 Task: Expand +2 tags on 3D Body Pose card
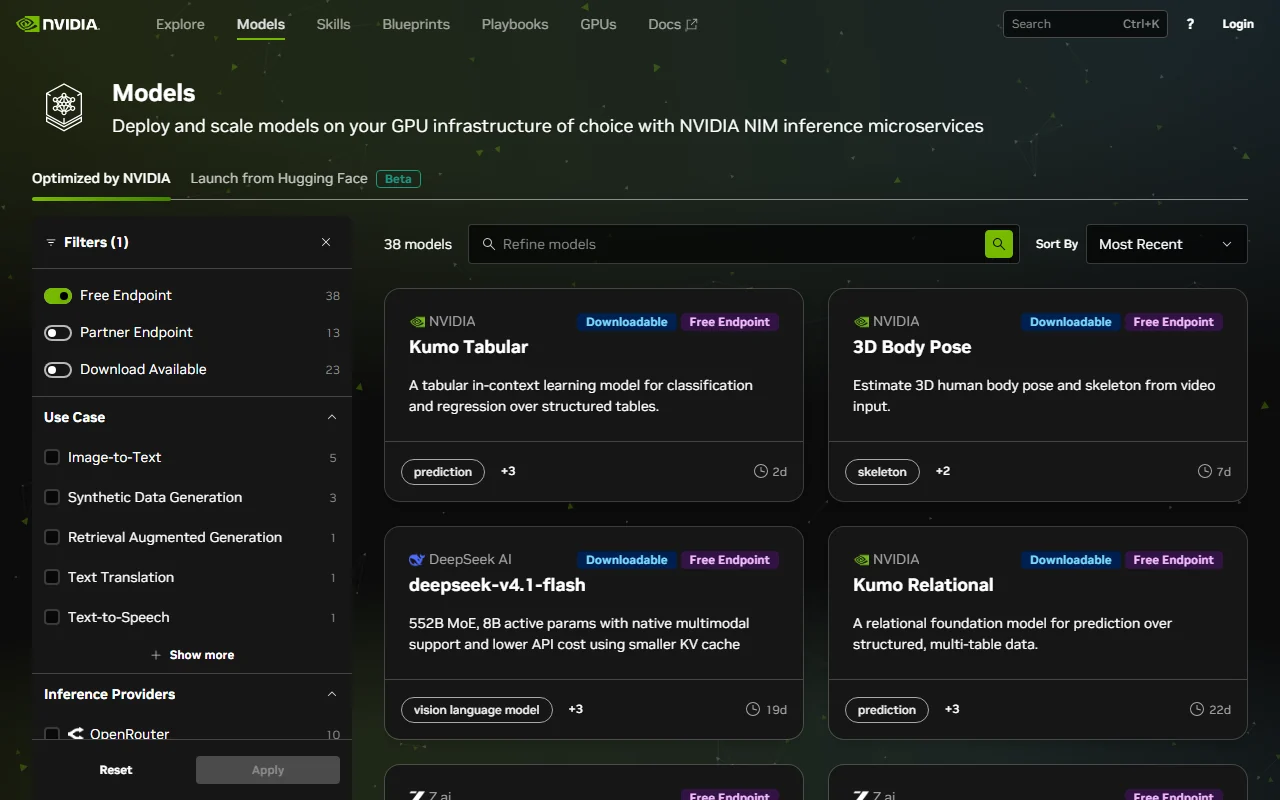(x=943, y=471)
